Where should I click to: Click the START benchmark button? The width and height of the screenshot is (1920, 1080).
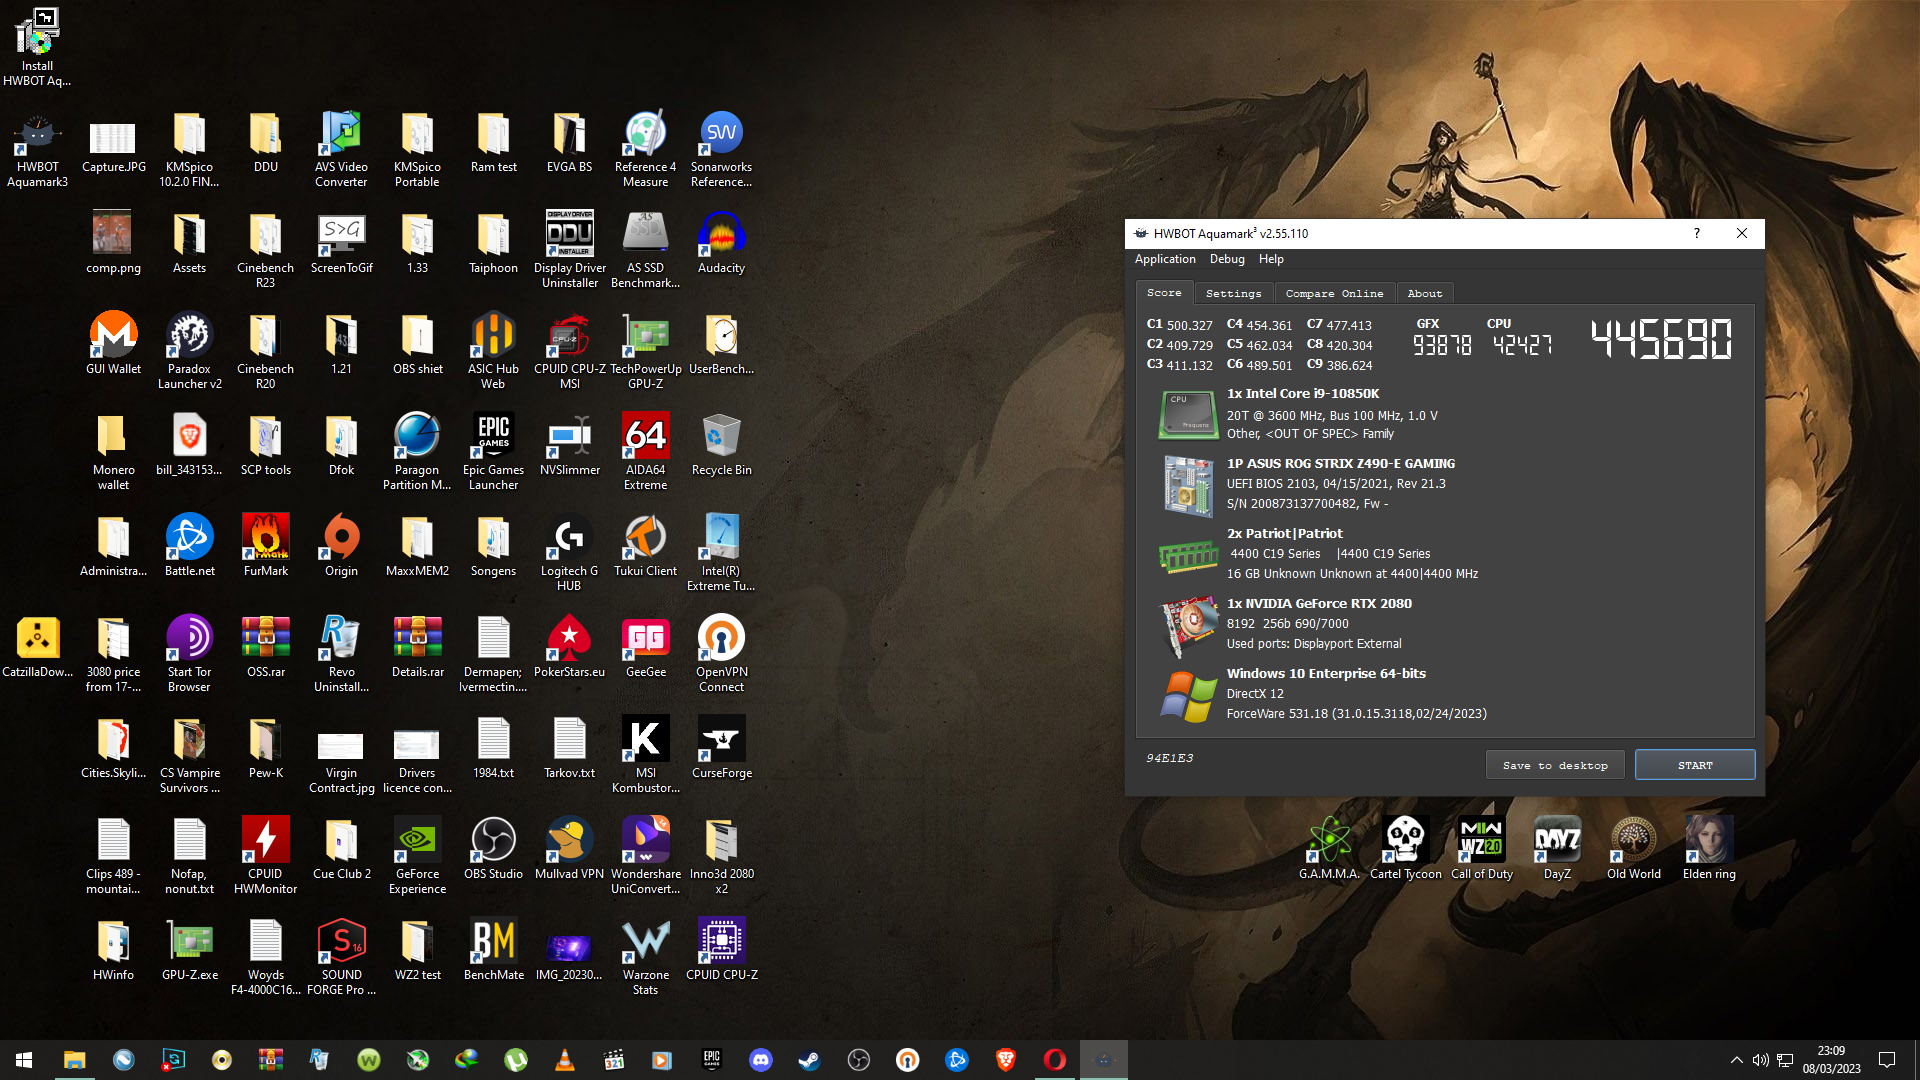[1695, 765]
